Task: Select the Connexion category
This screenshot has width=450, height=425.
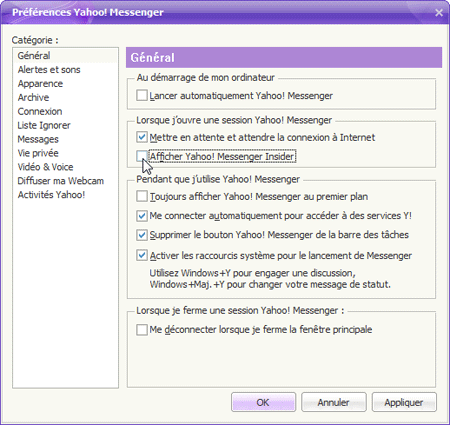Action: pos(65,111)
